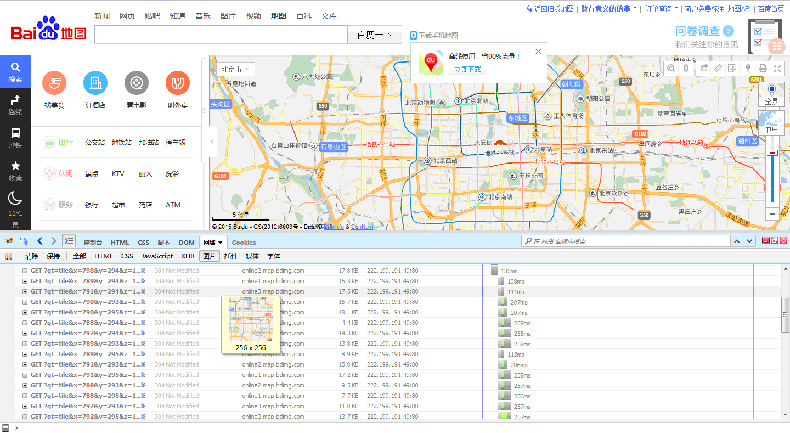This screenshot has height=433, width=790.
Task: Click the Firebug search previous arrow
Action: coord(737,241)
